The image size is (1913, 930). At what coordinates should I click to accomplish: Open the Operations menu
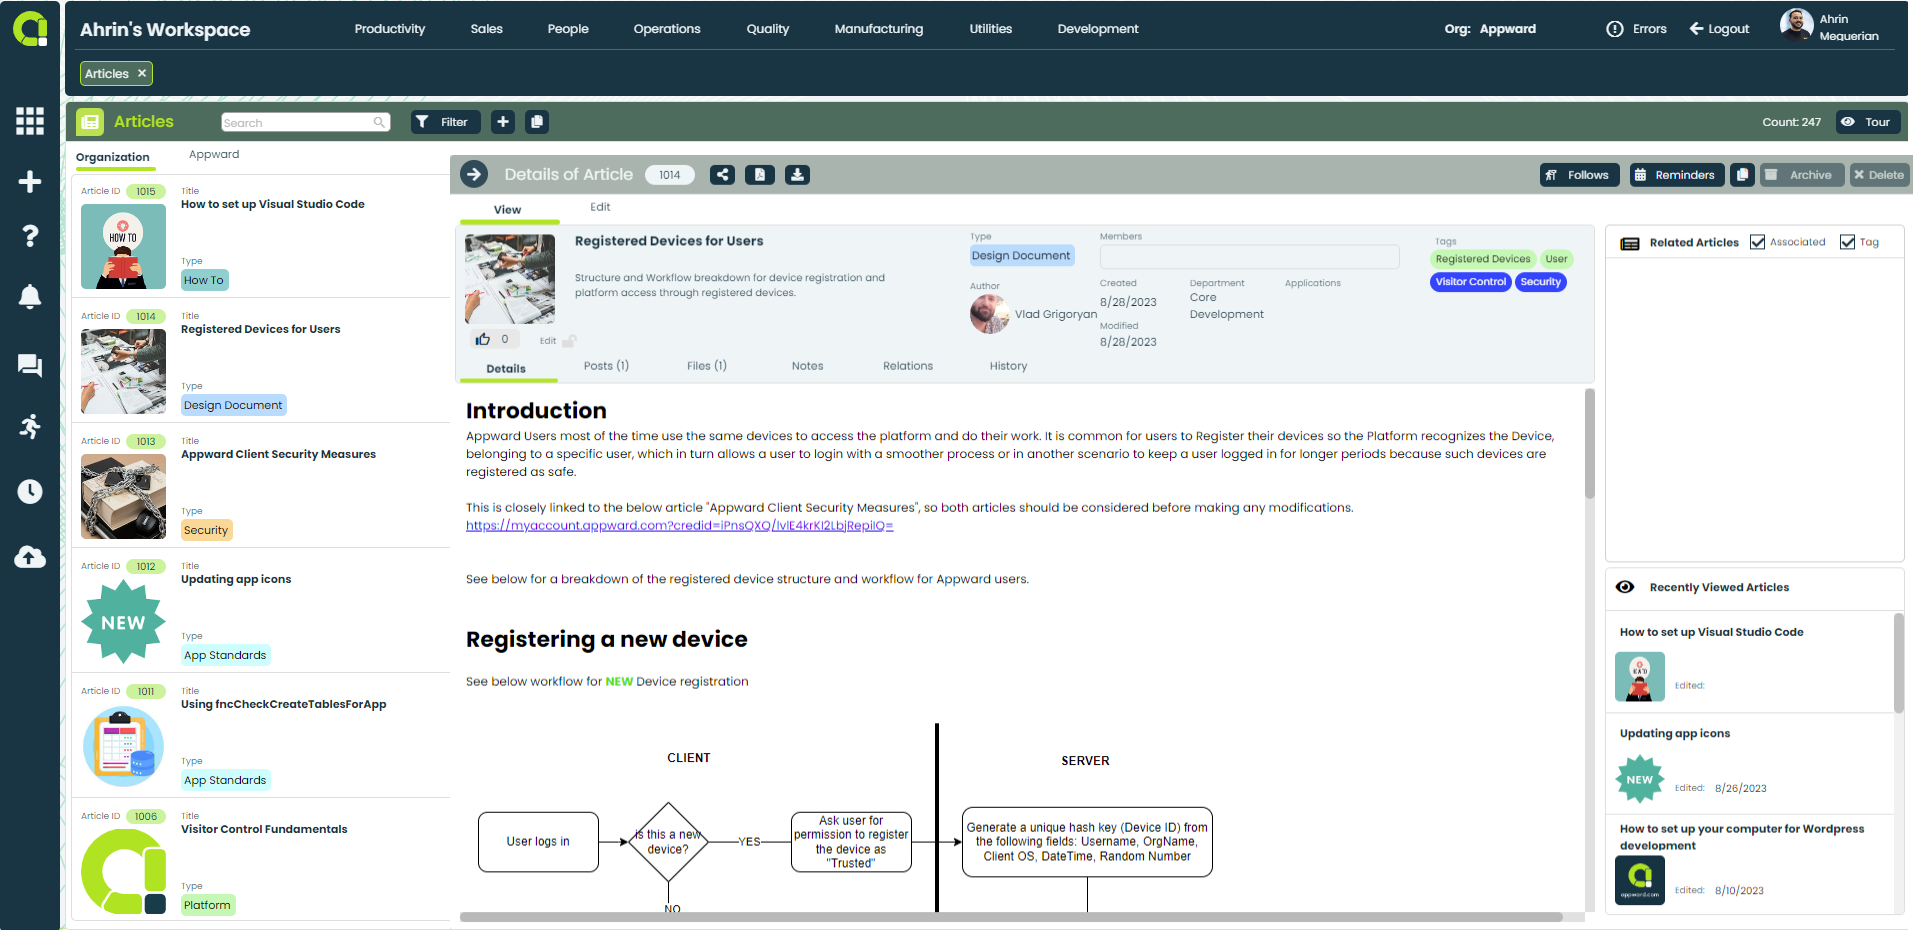coord(667,29)
